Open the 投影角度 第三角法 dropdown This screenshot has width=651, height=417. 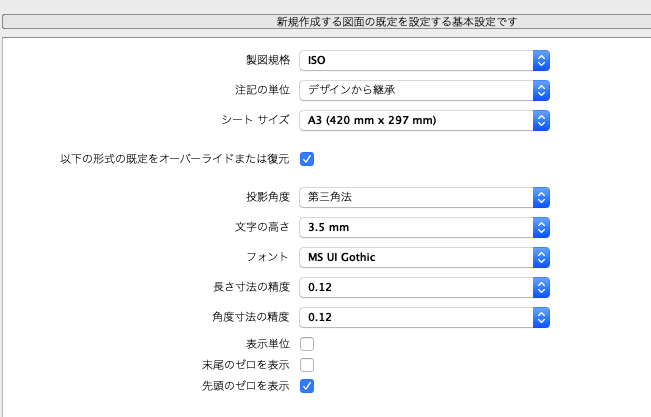424,197
